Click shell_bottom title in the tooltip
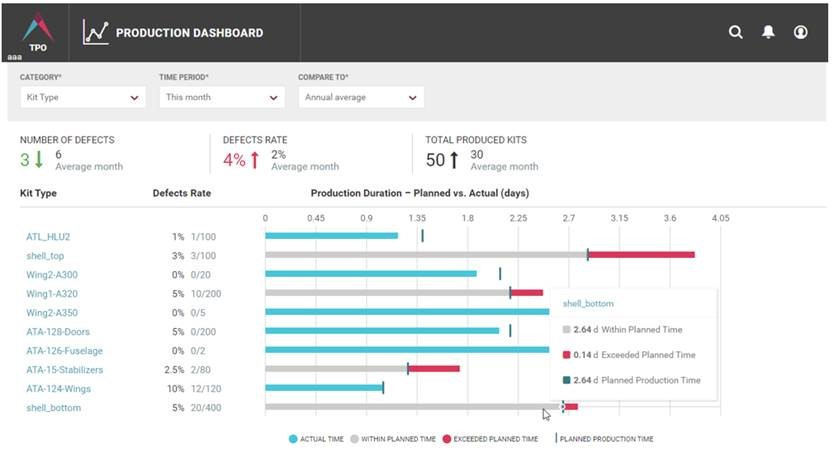The width and height of the screenshot is (834, 468). 588,304
